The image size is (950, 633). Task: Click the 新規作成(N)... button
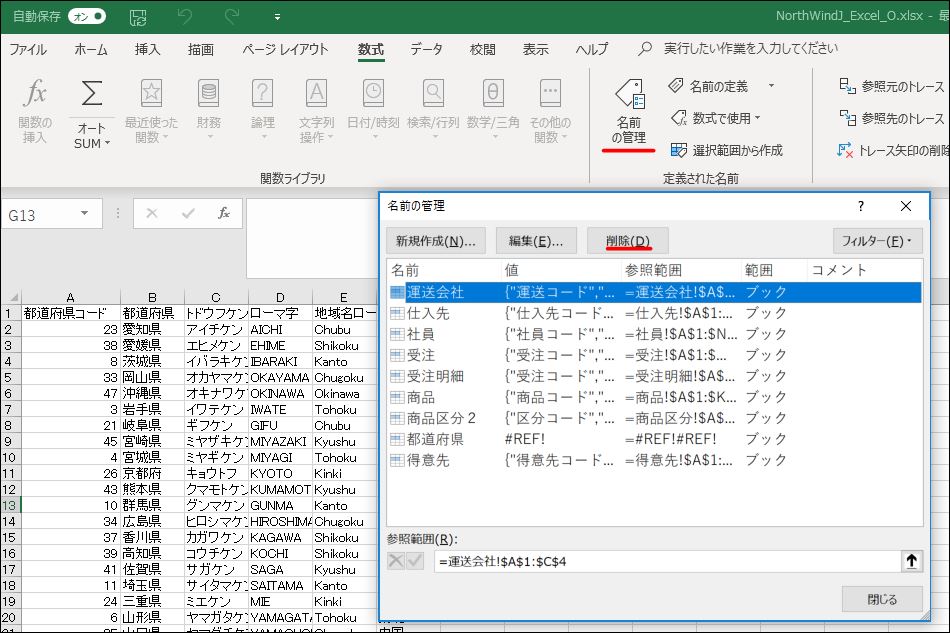click(436, 241)
